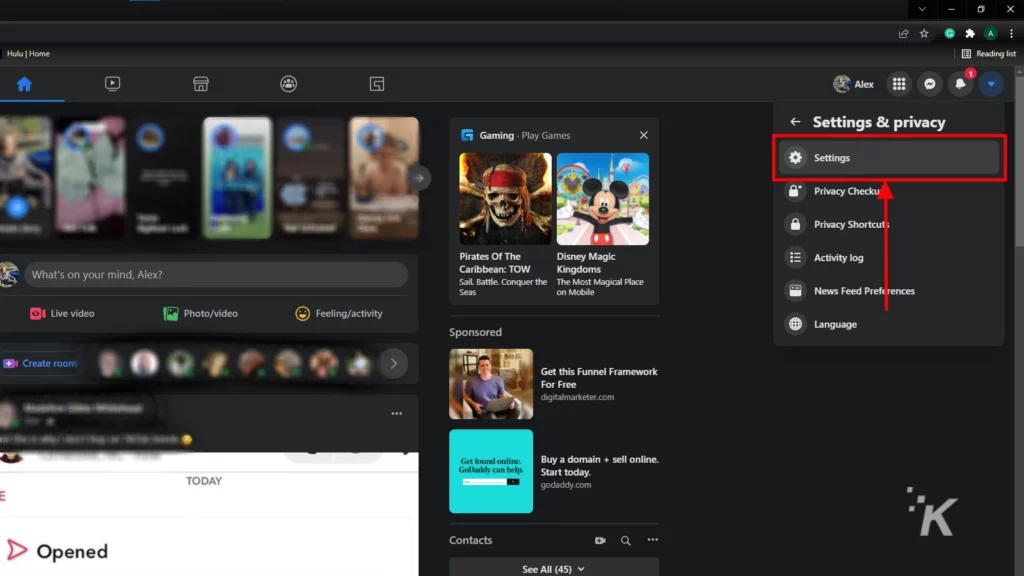Open News Feed Preferences
1024x576 pixels.
889,291
